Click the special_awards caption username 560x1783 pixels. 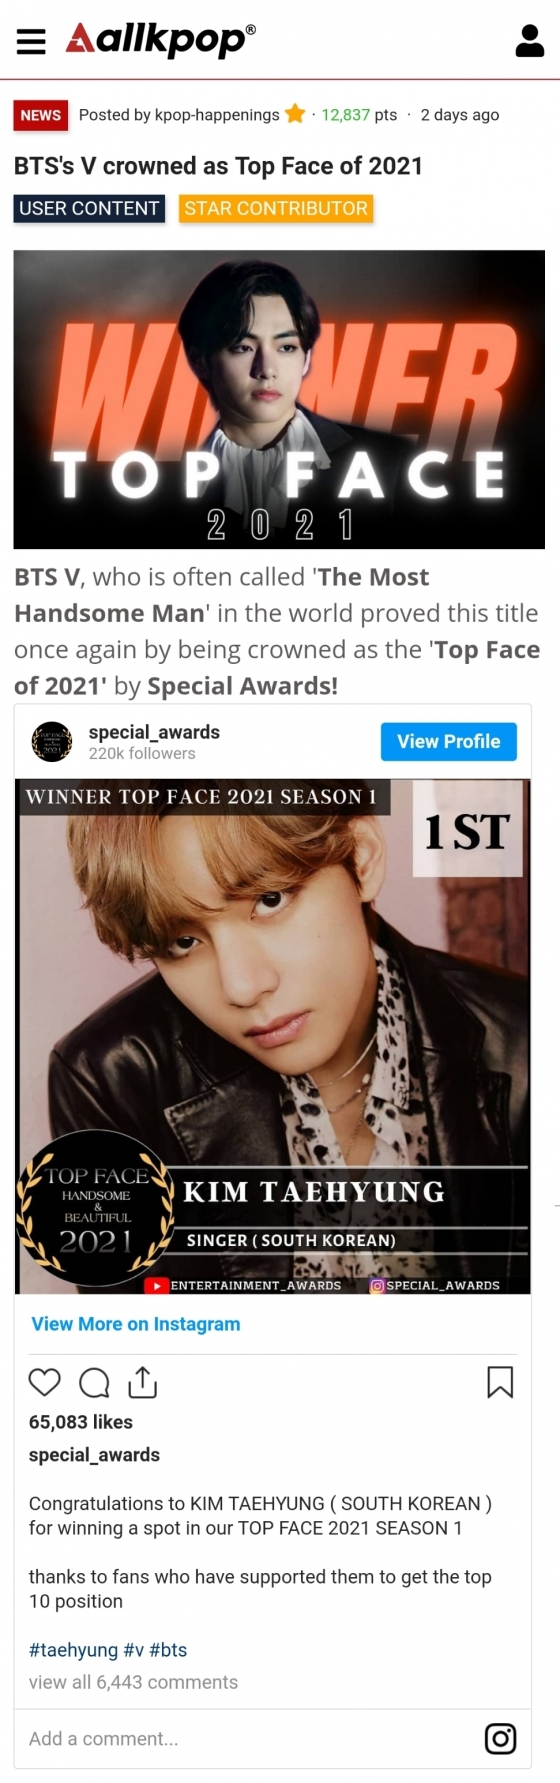94,1455
